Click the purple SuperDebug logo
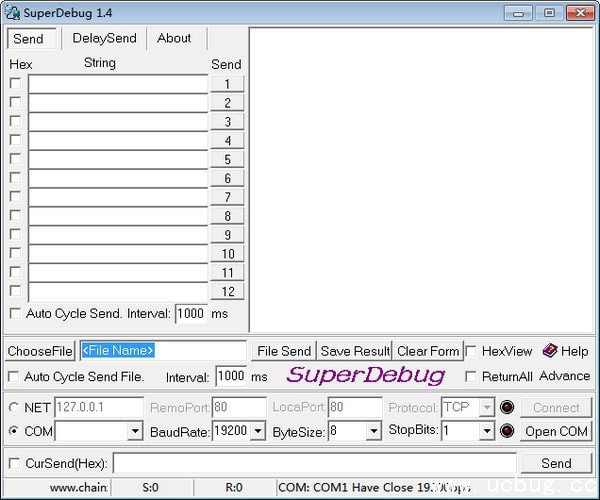Image resolution: width=600 pixels, height=500 pixels. (x=366, y=375)
